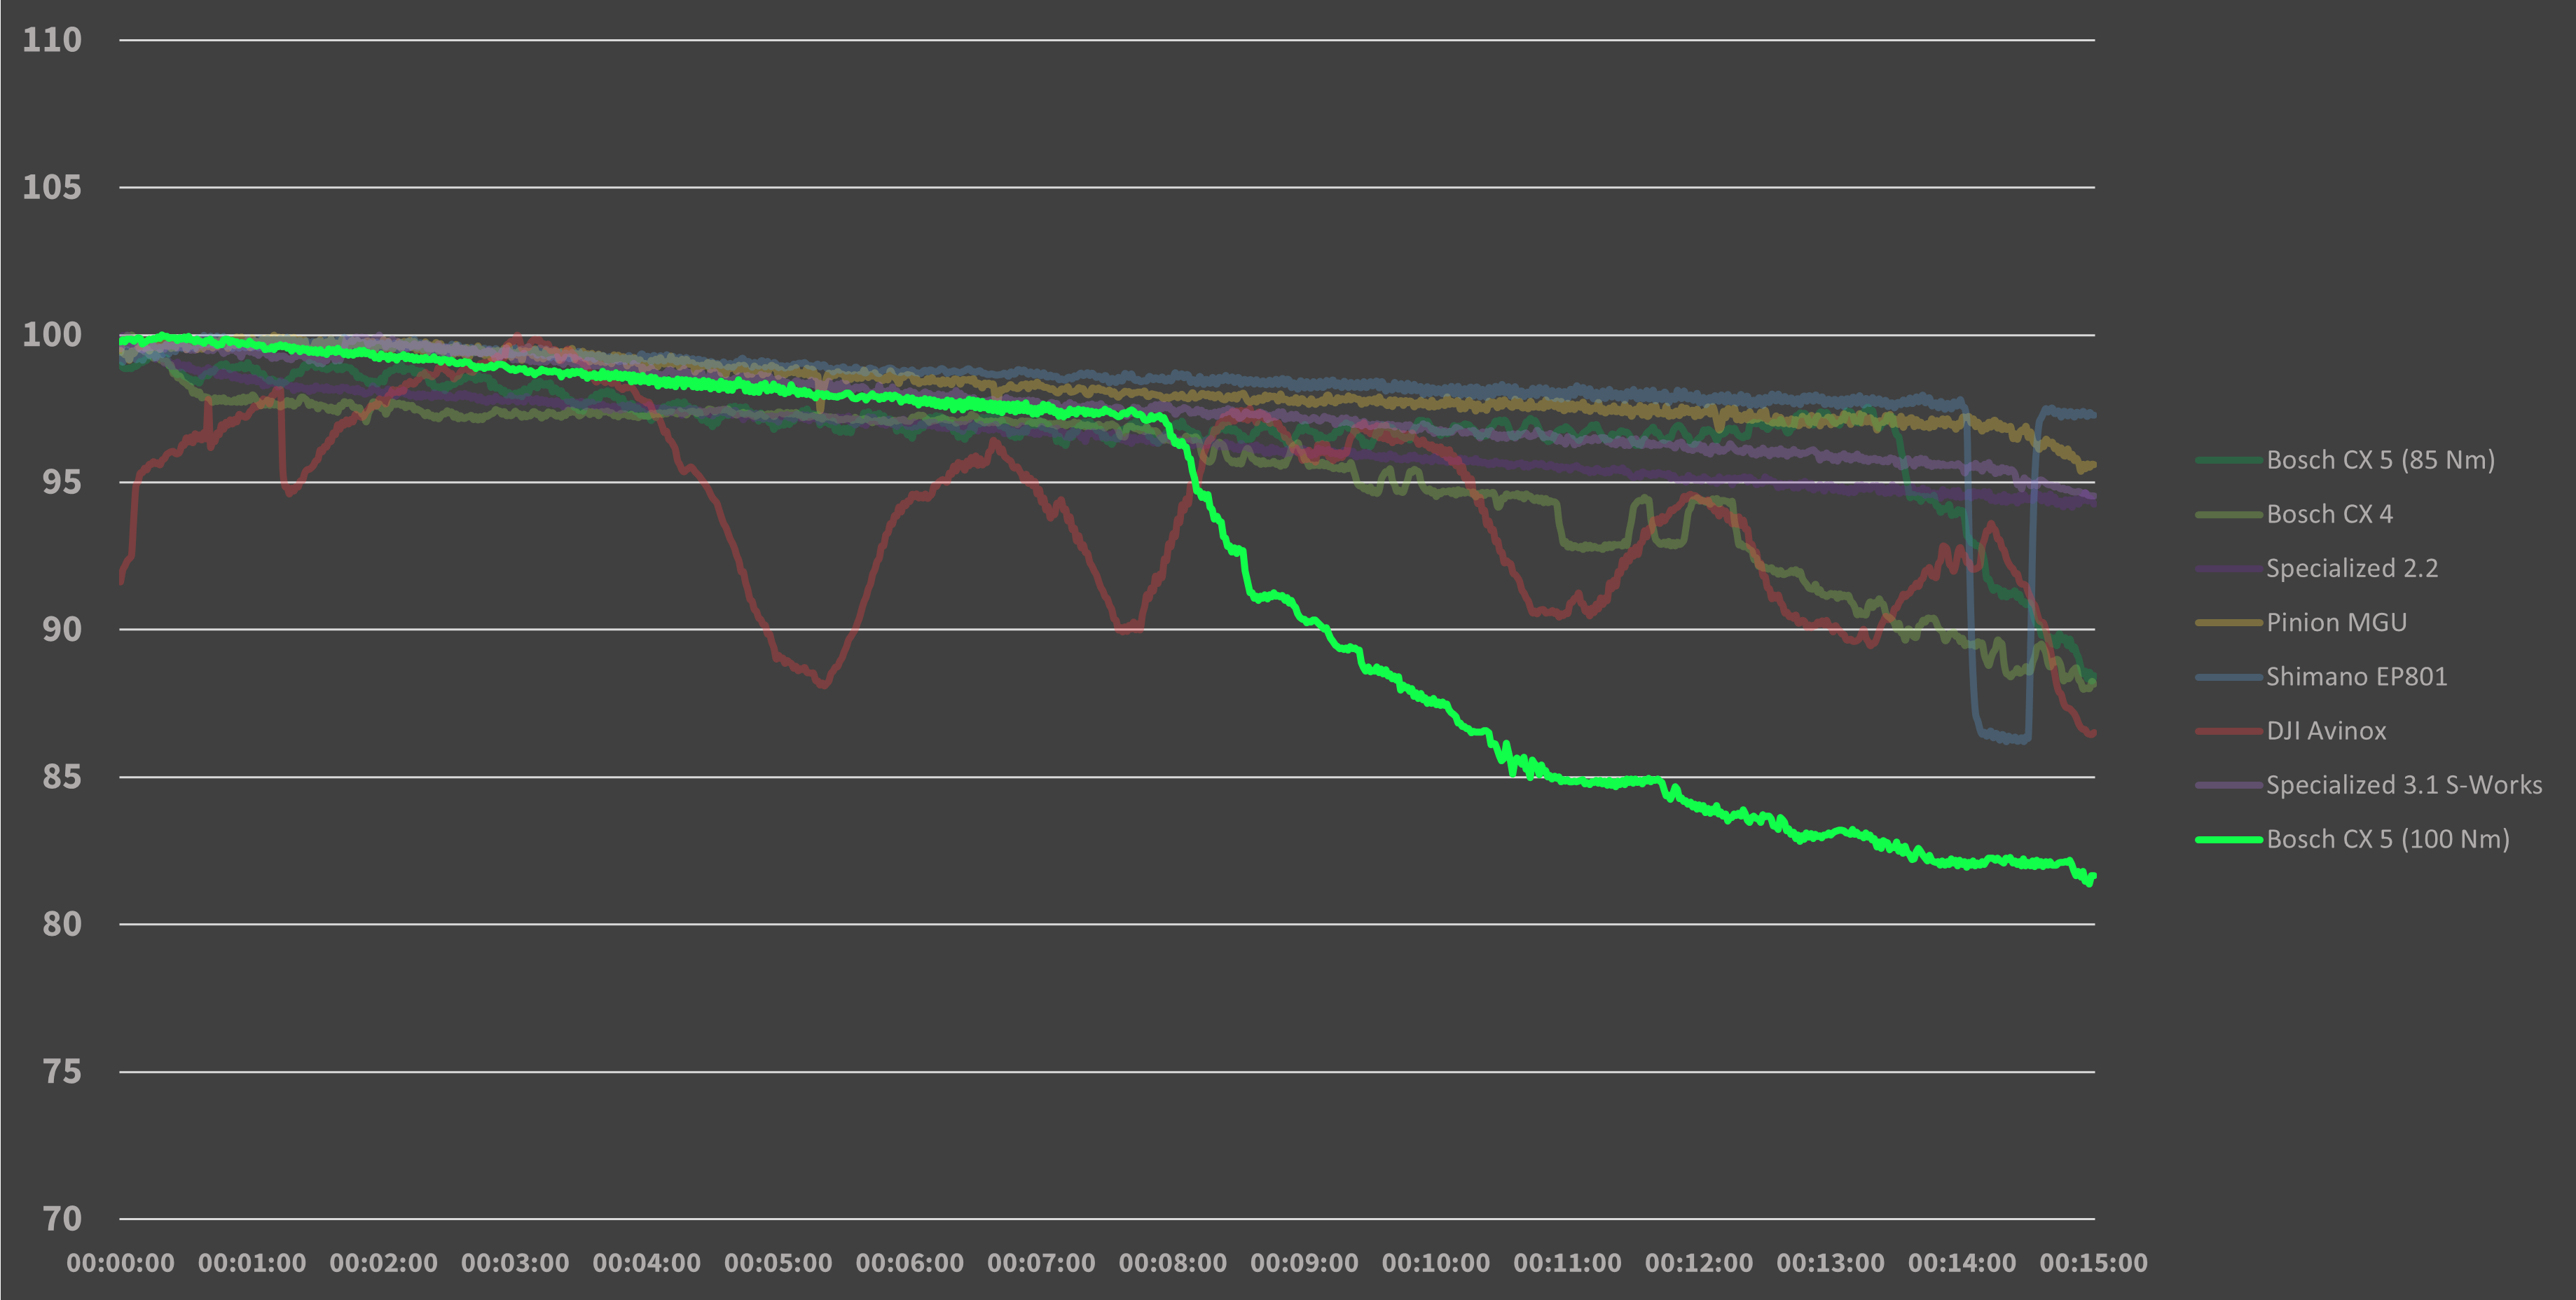The image size is (2576, 1300).
Task: Click the blue Shimano EP801 legend line
Action: pos(2229,678)
